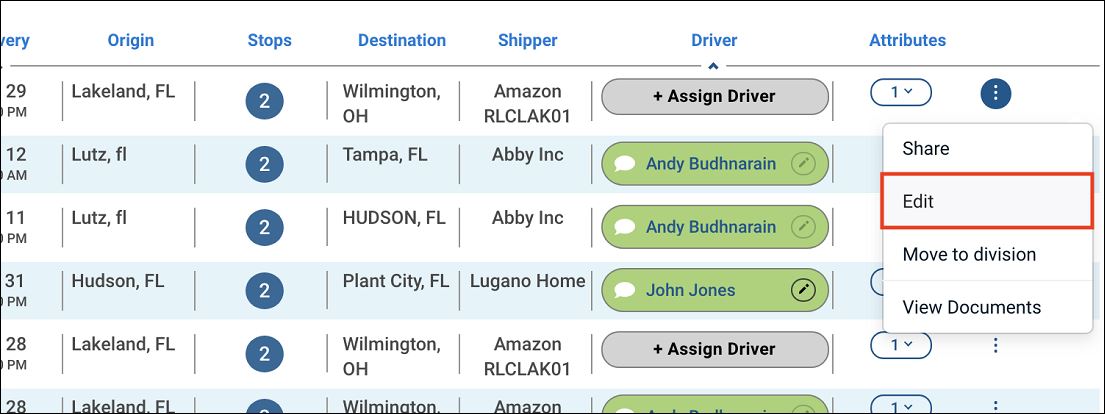This screenshot has width=1105, height=414.
Task: Click the pencil icon on Tampa, FL row
Action: (803, 164)
